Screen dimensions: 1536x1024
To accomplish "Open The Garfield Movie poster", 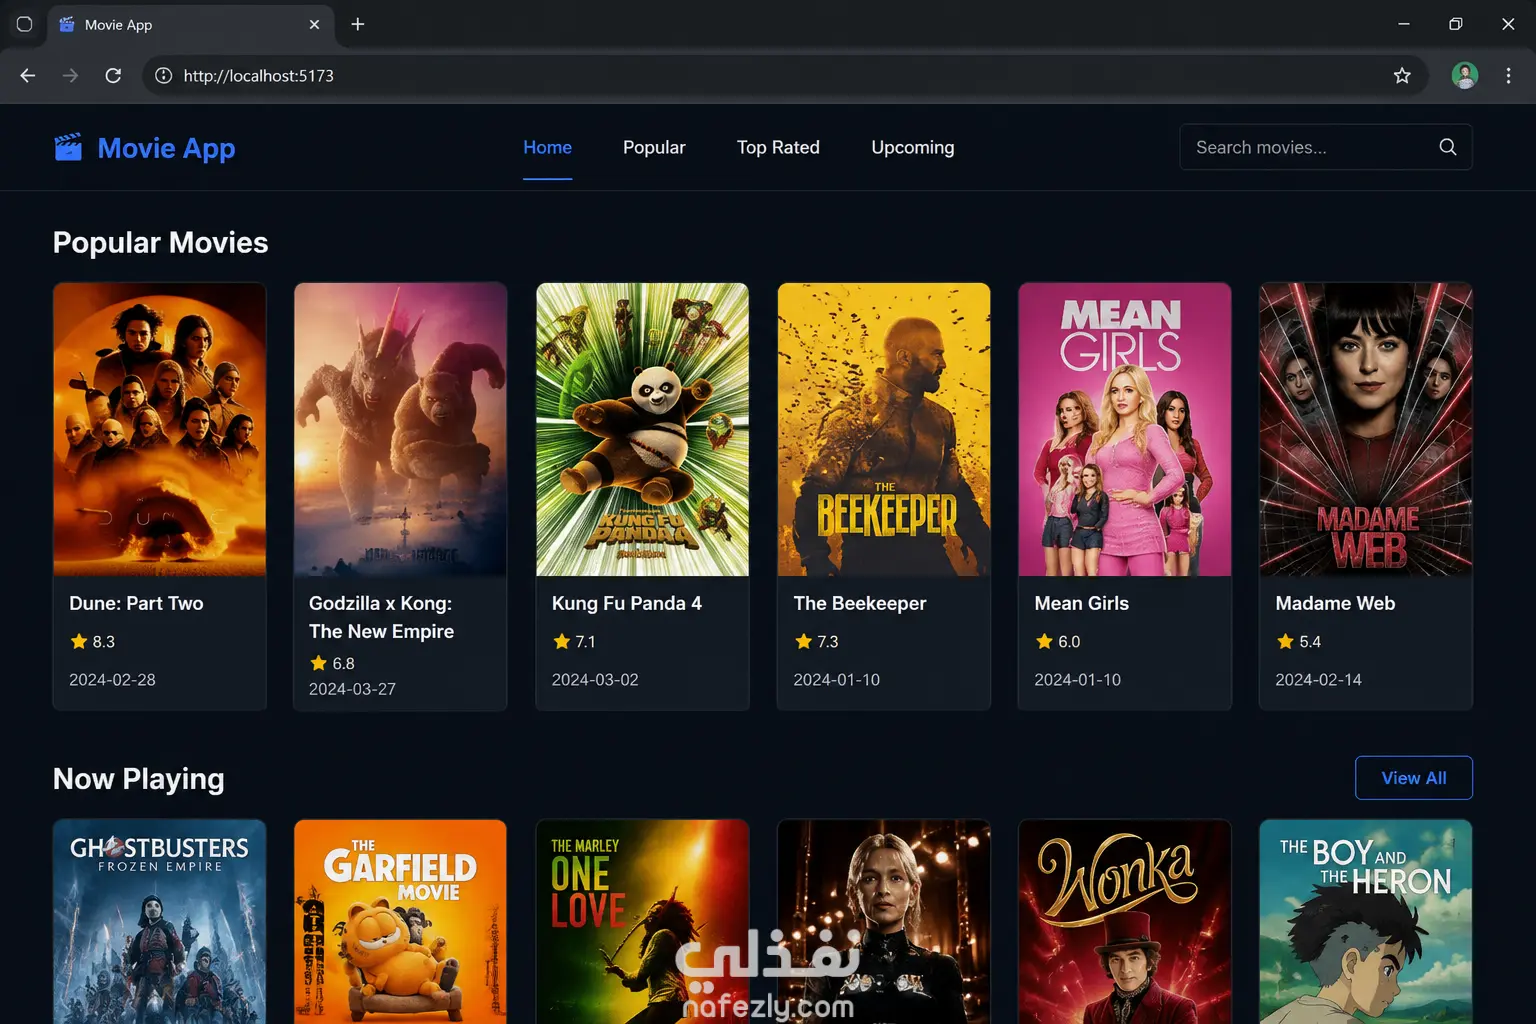I will [400, 922].
